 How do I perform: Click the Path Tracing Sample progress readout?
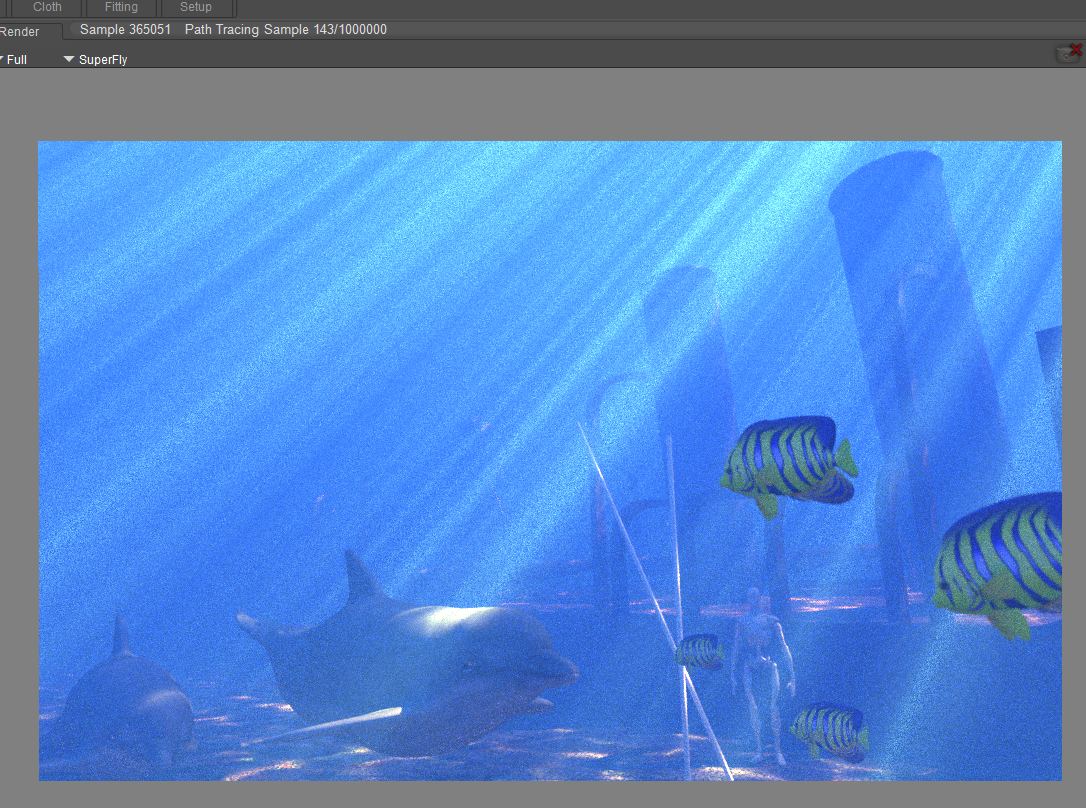[x=285, y=30]
